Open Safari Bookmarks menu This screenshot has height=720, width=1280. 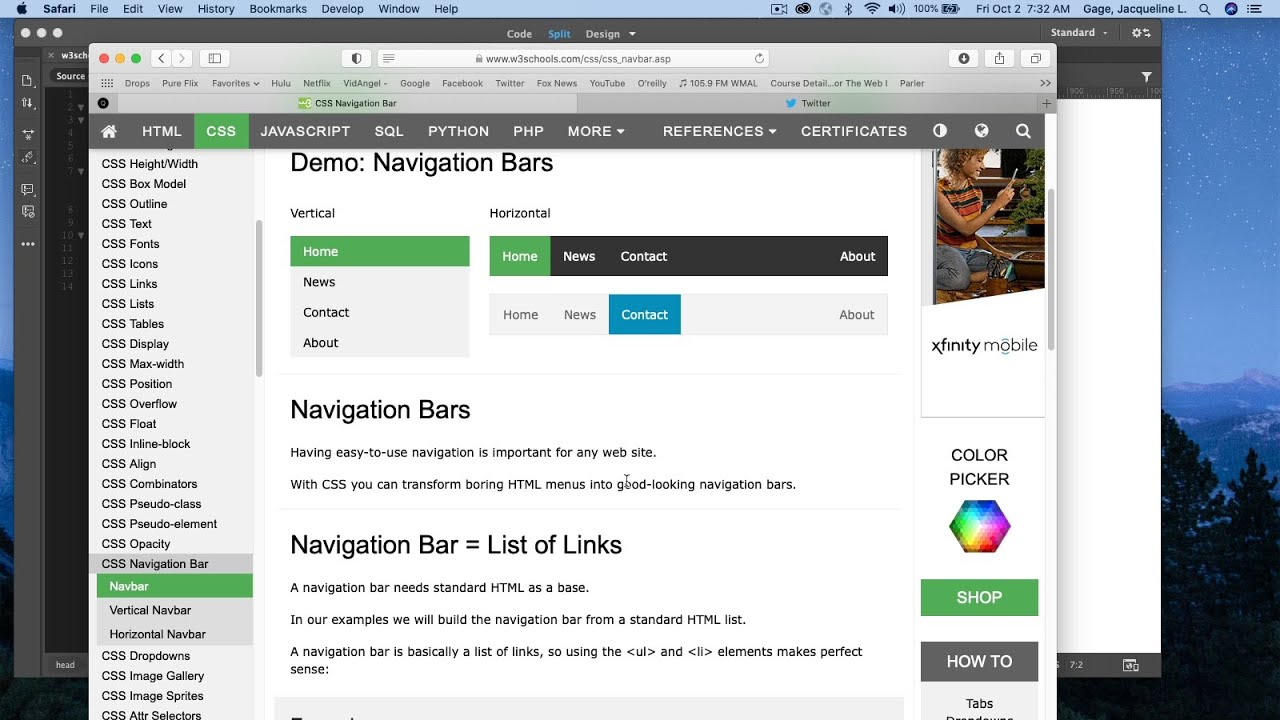tap(277, 9)
